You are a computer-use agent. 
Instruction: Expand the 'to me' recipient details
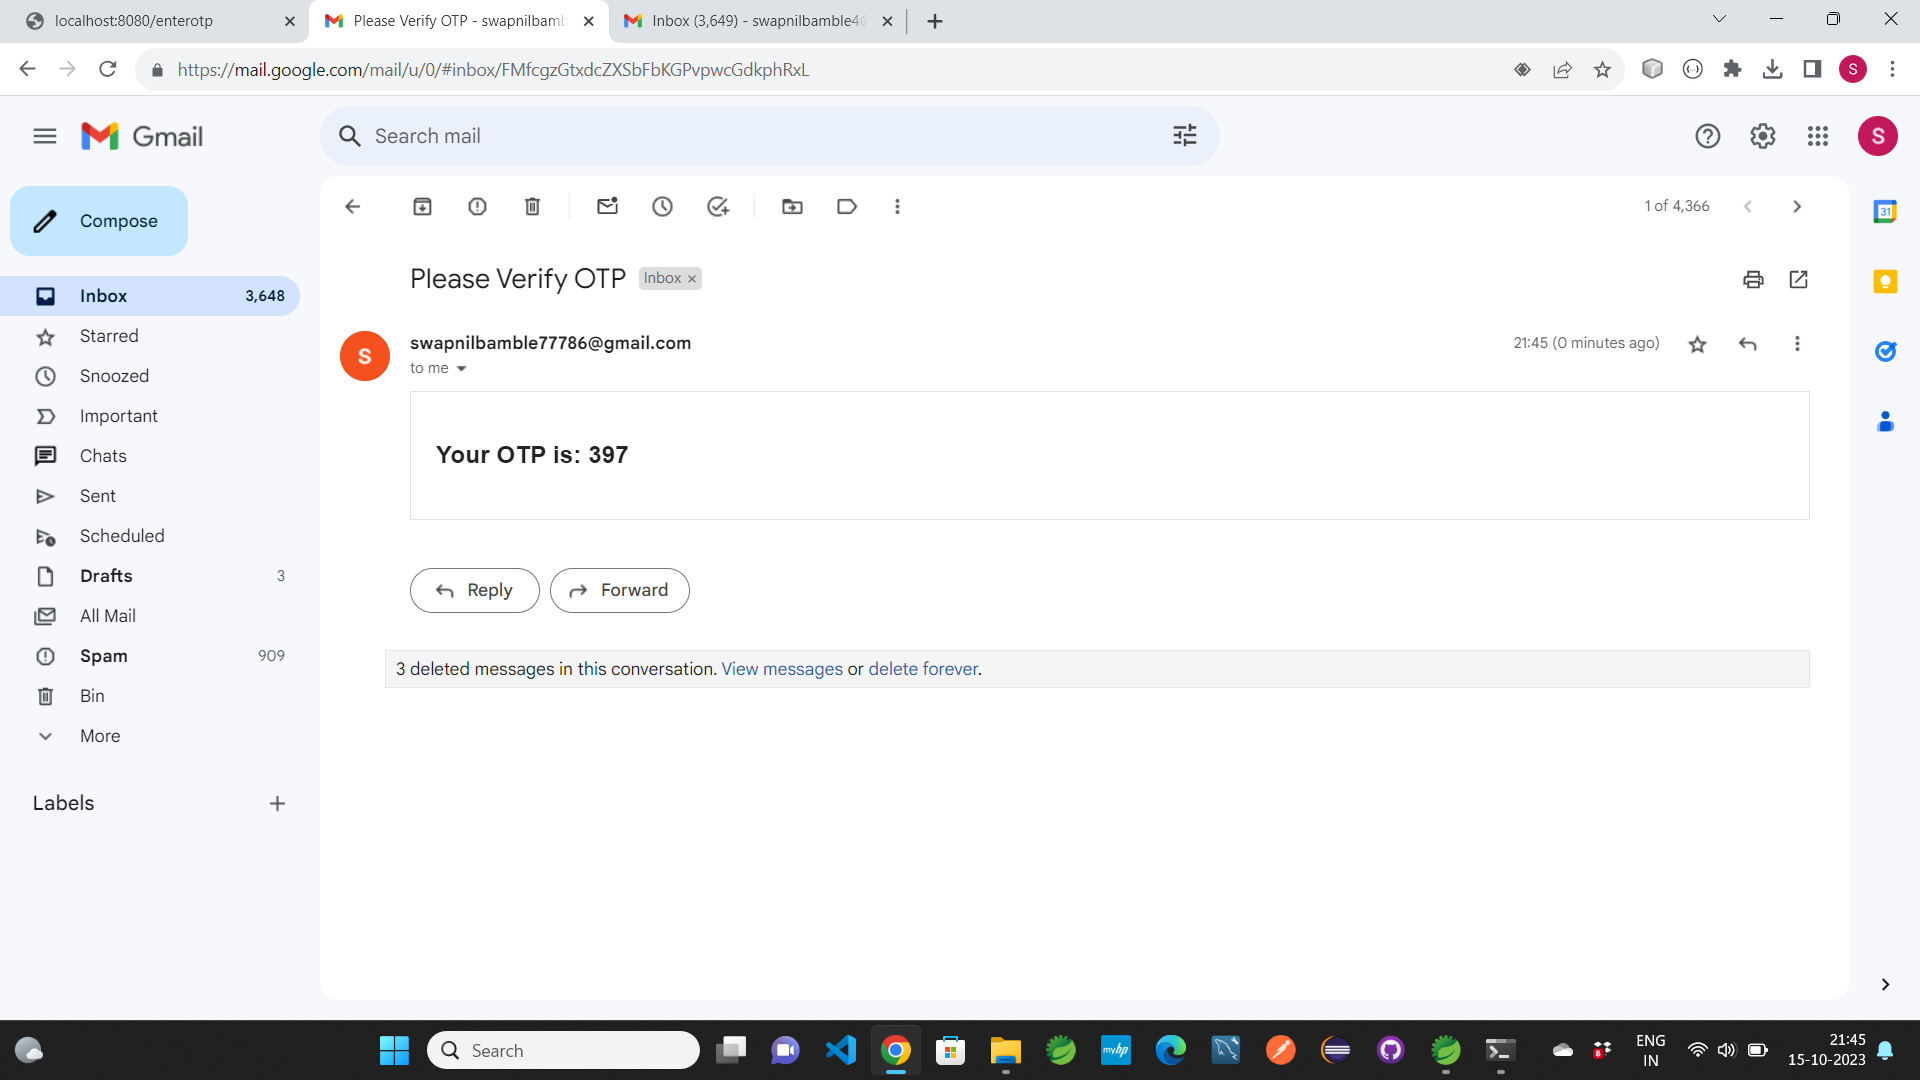coord(461,369)
